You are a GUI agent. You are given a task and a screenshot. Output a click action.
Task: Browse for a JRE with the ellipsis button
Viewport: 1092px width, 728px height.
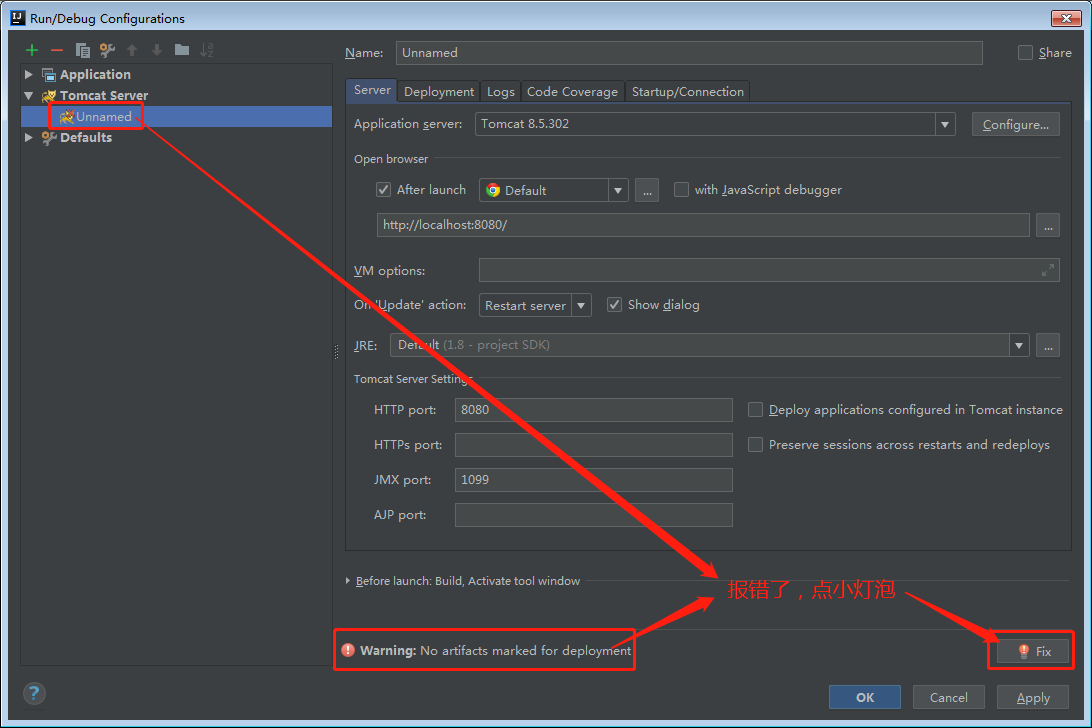point(1048,345)
